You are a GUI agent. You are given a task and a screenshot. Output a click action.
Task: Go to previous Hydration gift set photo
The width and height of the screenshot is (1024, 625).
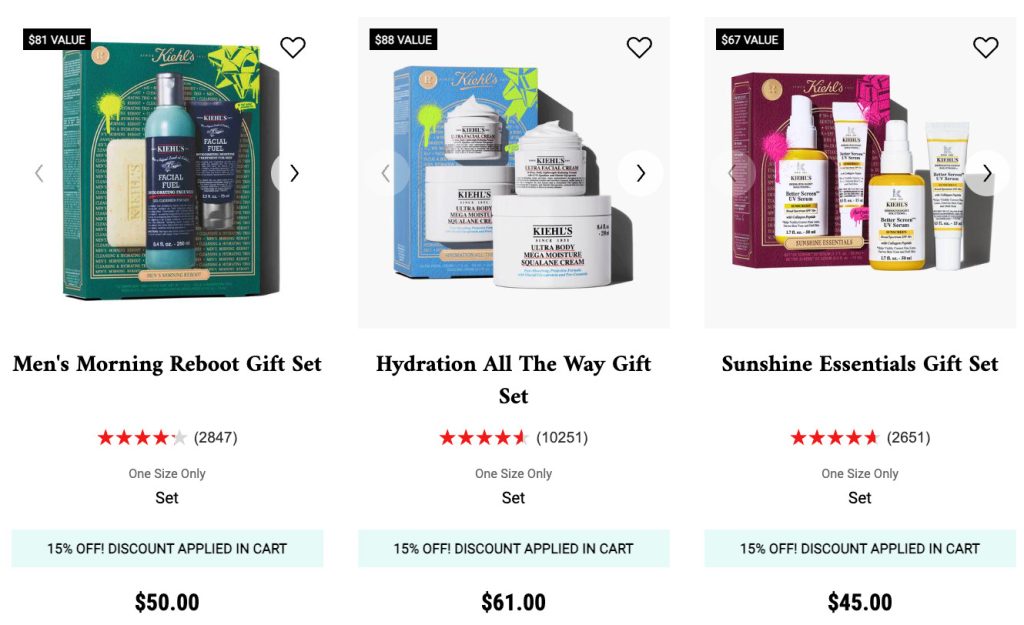click(x=385, y=173)
